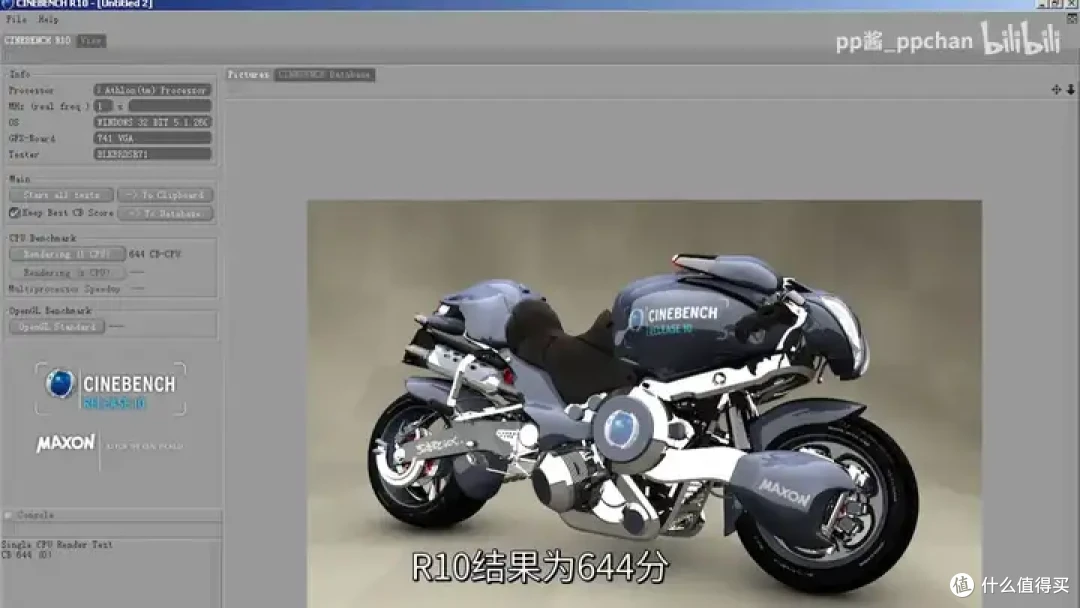Screen dimensions: 1080x608
Task: Open the Help menu
Action: [48, 19]
